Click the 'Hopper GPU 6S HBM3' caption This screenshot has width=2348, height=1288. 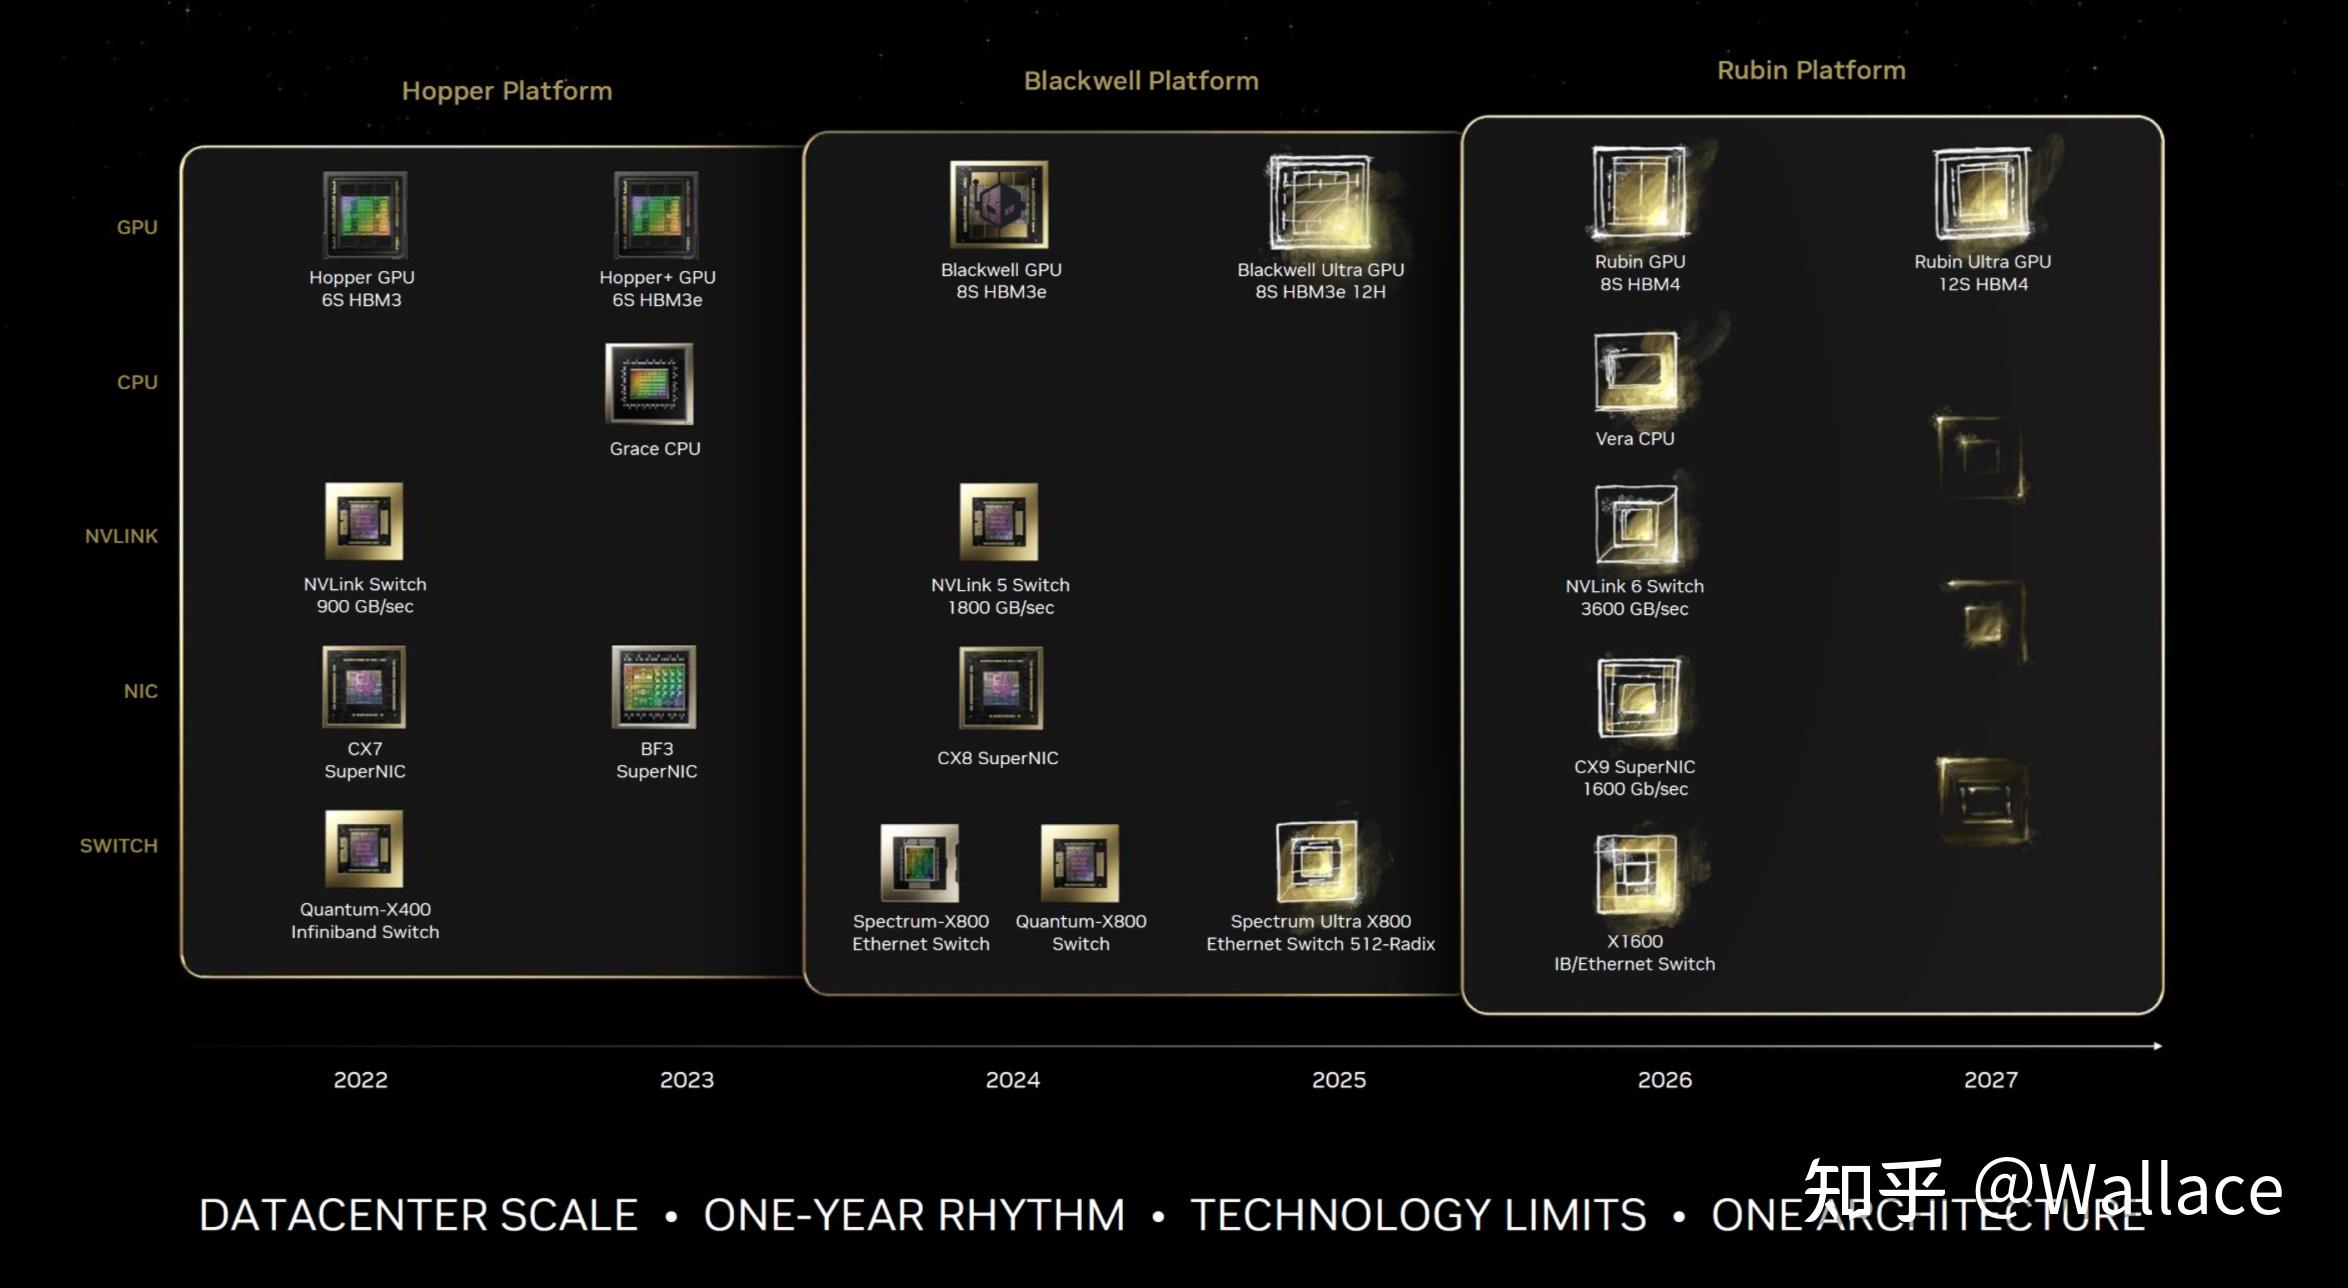361,288
